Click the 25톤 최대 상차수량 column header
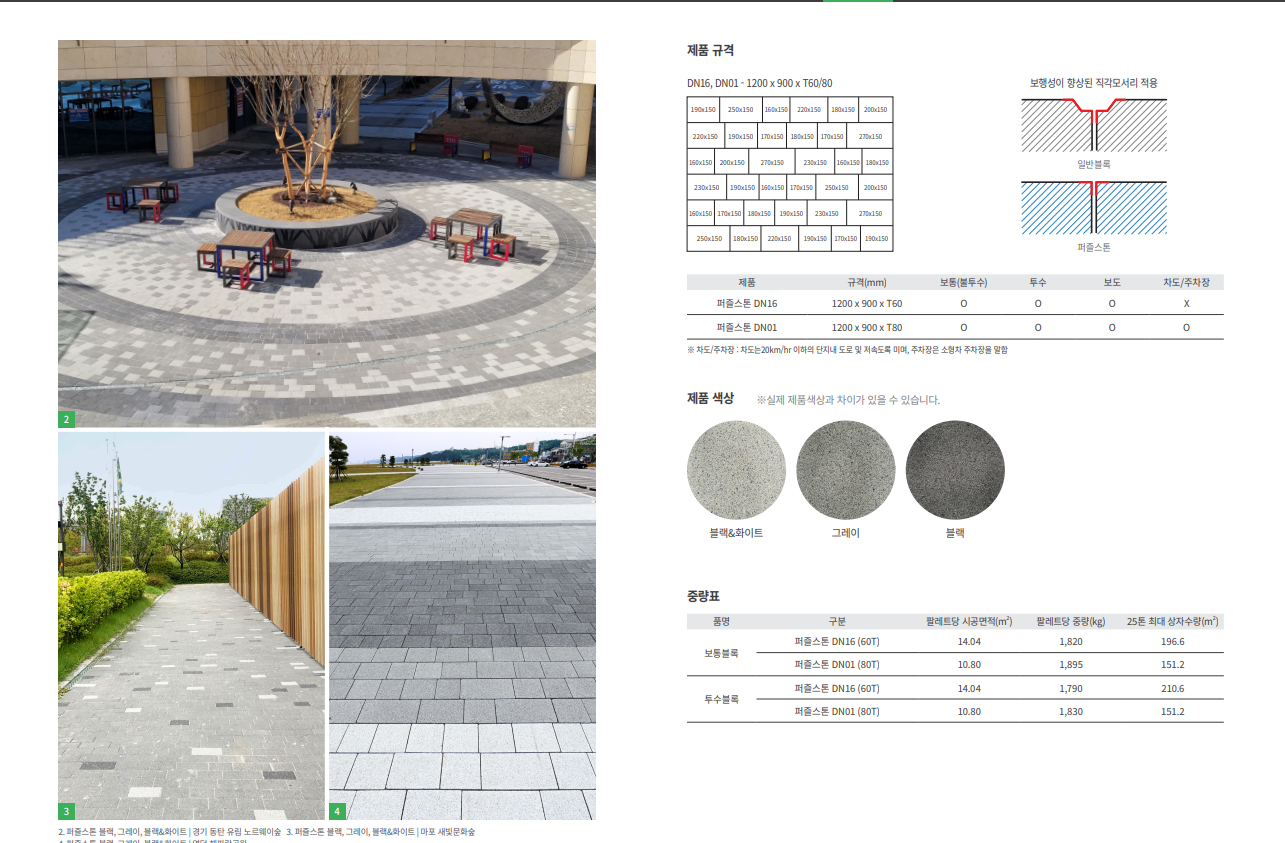 pos(1172,621)
